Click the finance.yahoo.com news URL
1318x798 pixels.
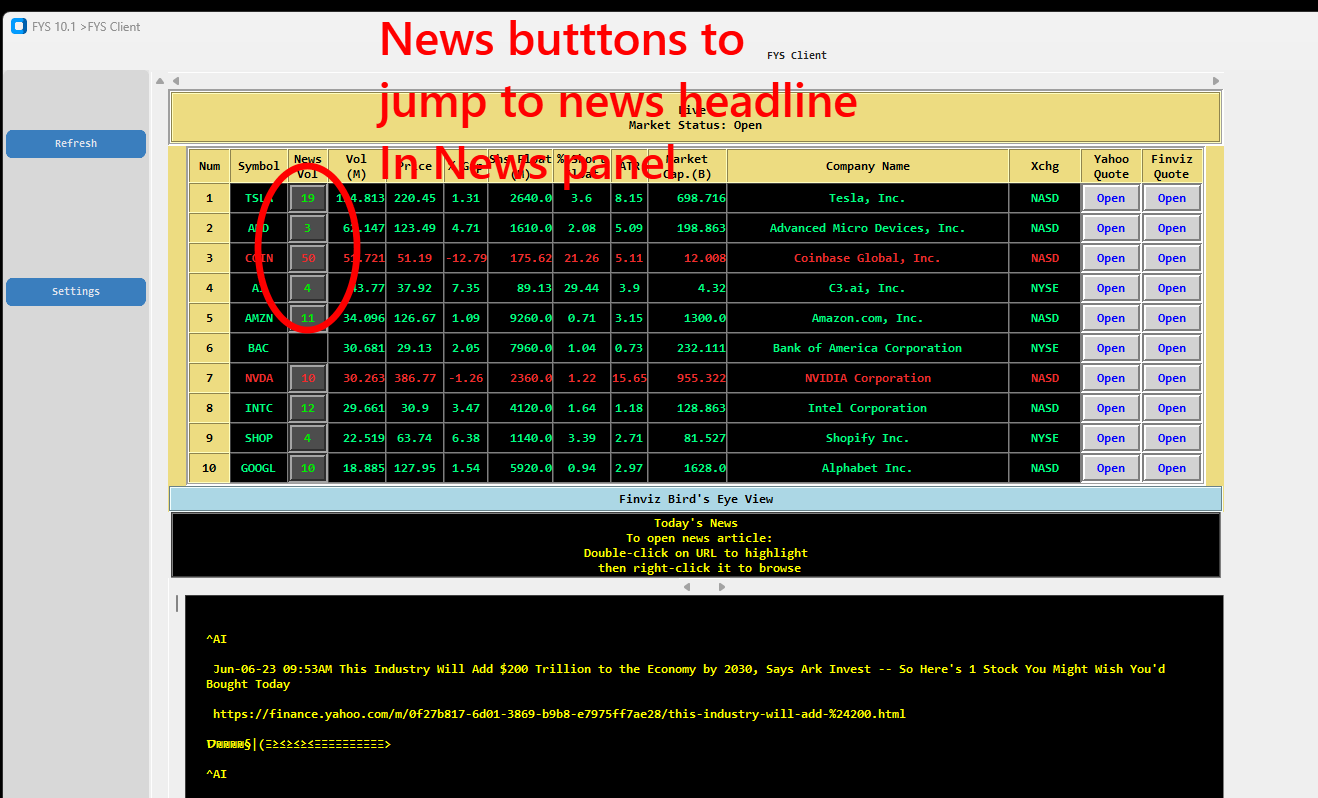click(559, 714)
